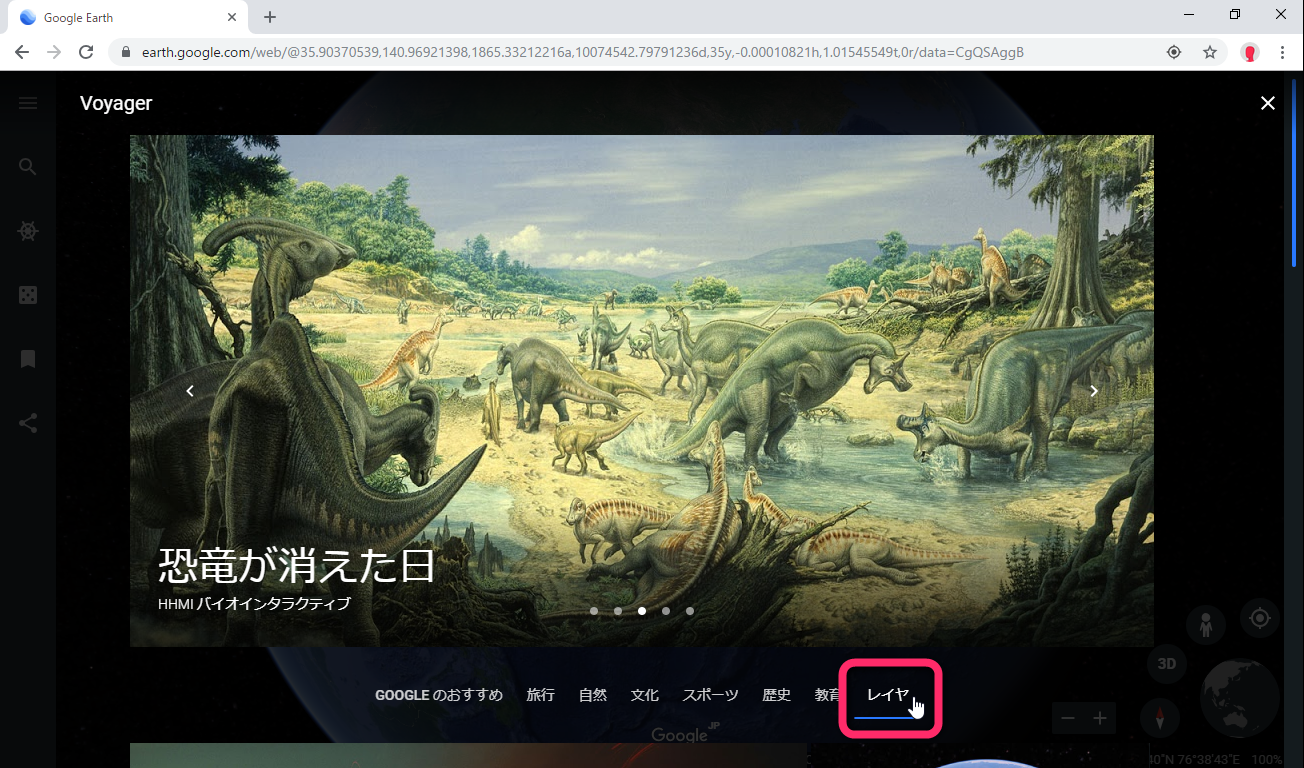
Task: Go to the previous carousel slide
Action: click(x=190, y=391)
